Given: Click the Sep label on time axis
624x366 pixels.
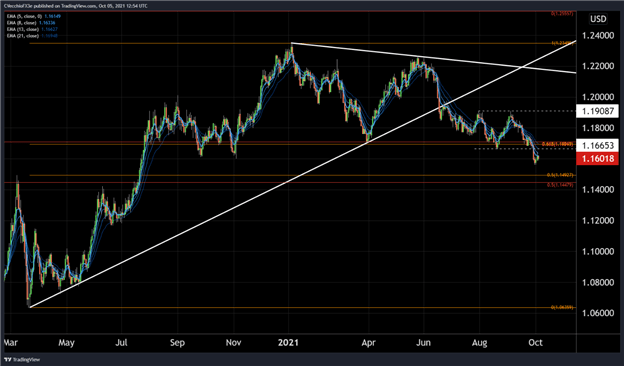Looking at the screenshot, I should pos(177,343).
